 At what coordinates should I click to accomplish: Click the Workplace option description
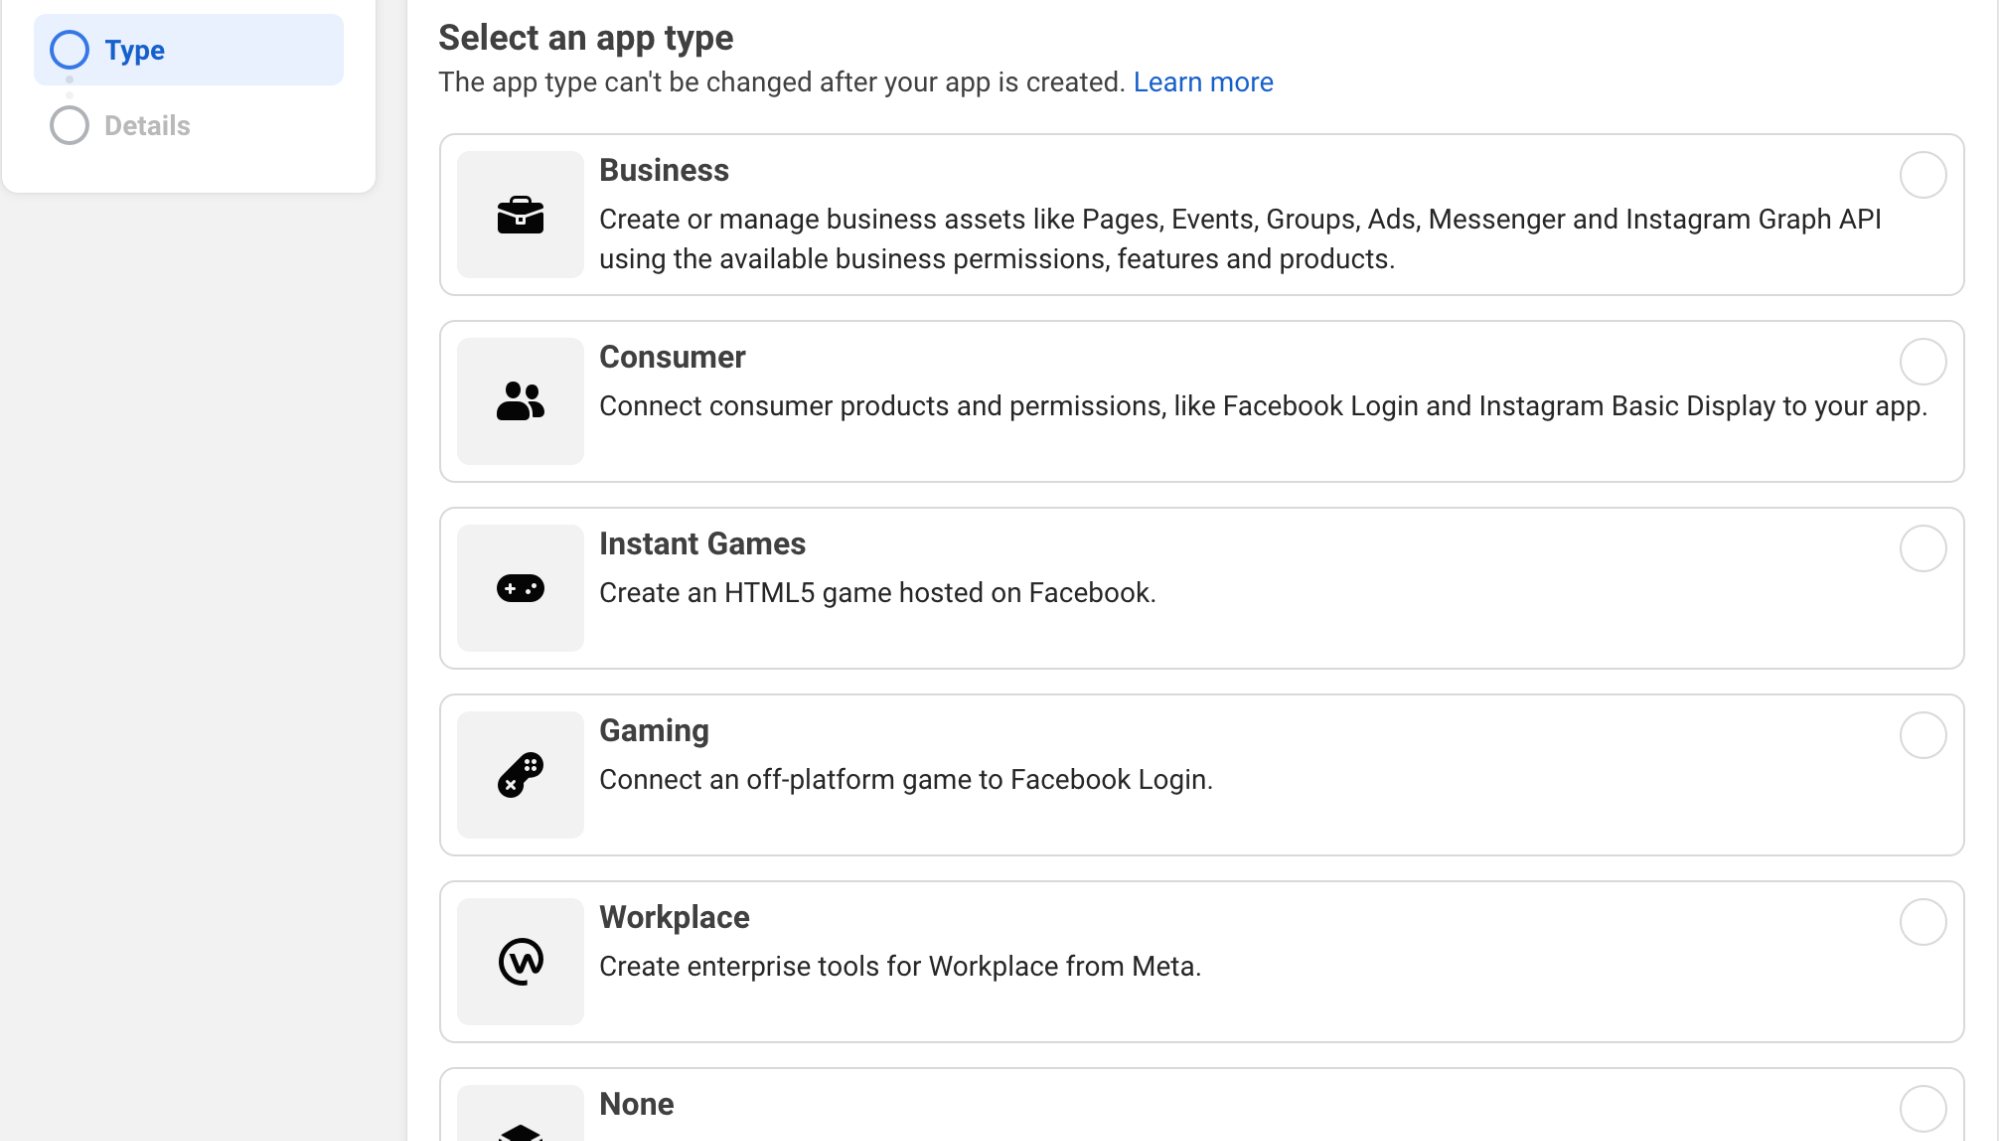[900, 966]
